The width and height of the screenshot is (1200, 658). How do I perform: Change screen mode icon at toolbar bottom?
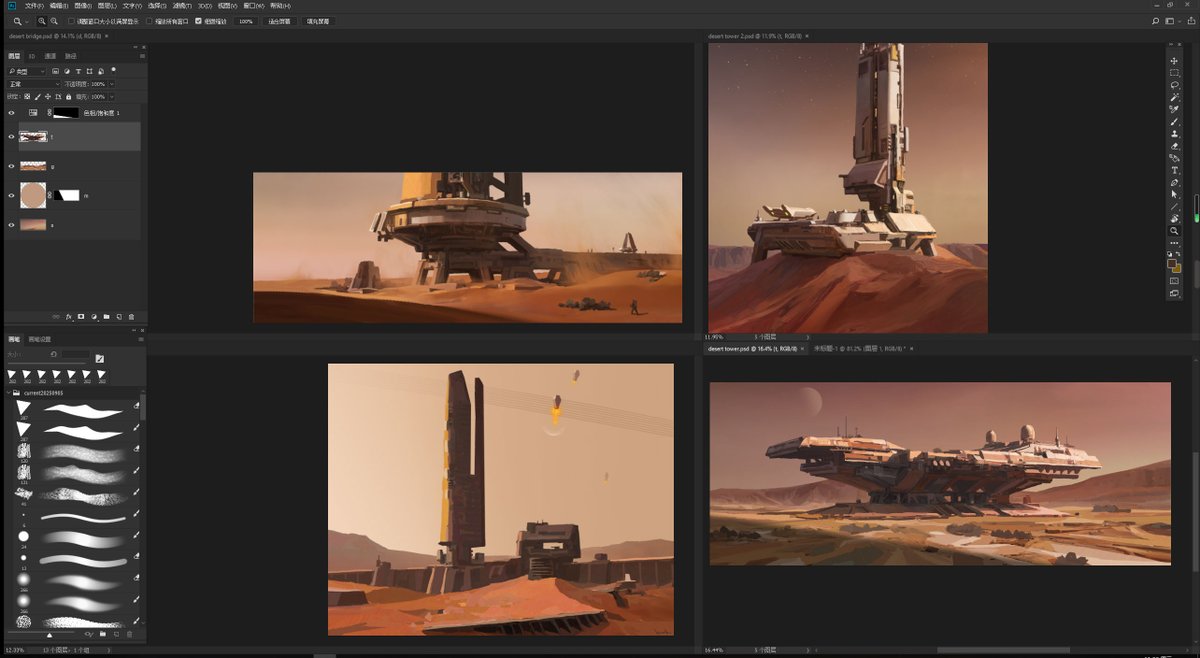[x=1174, y=293]
